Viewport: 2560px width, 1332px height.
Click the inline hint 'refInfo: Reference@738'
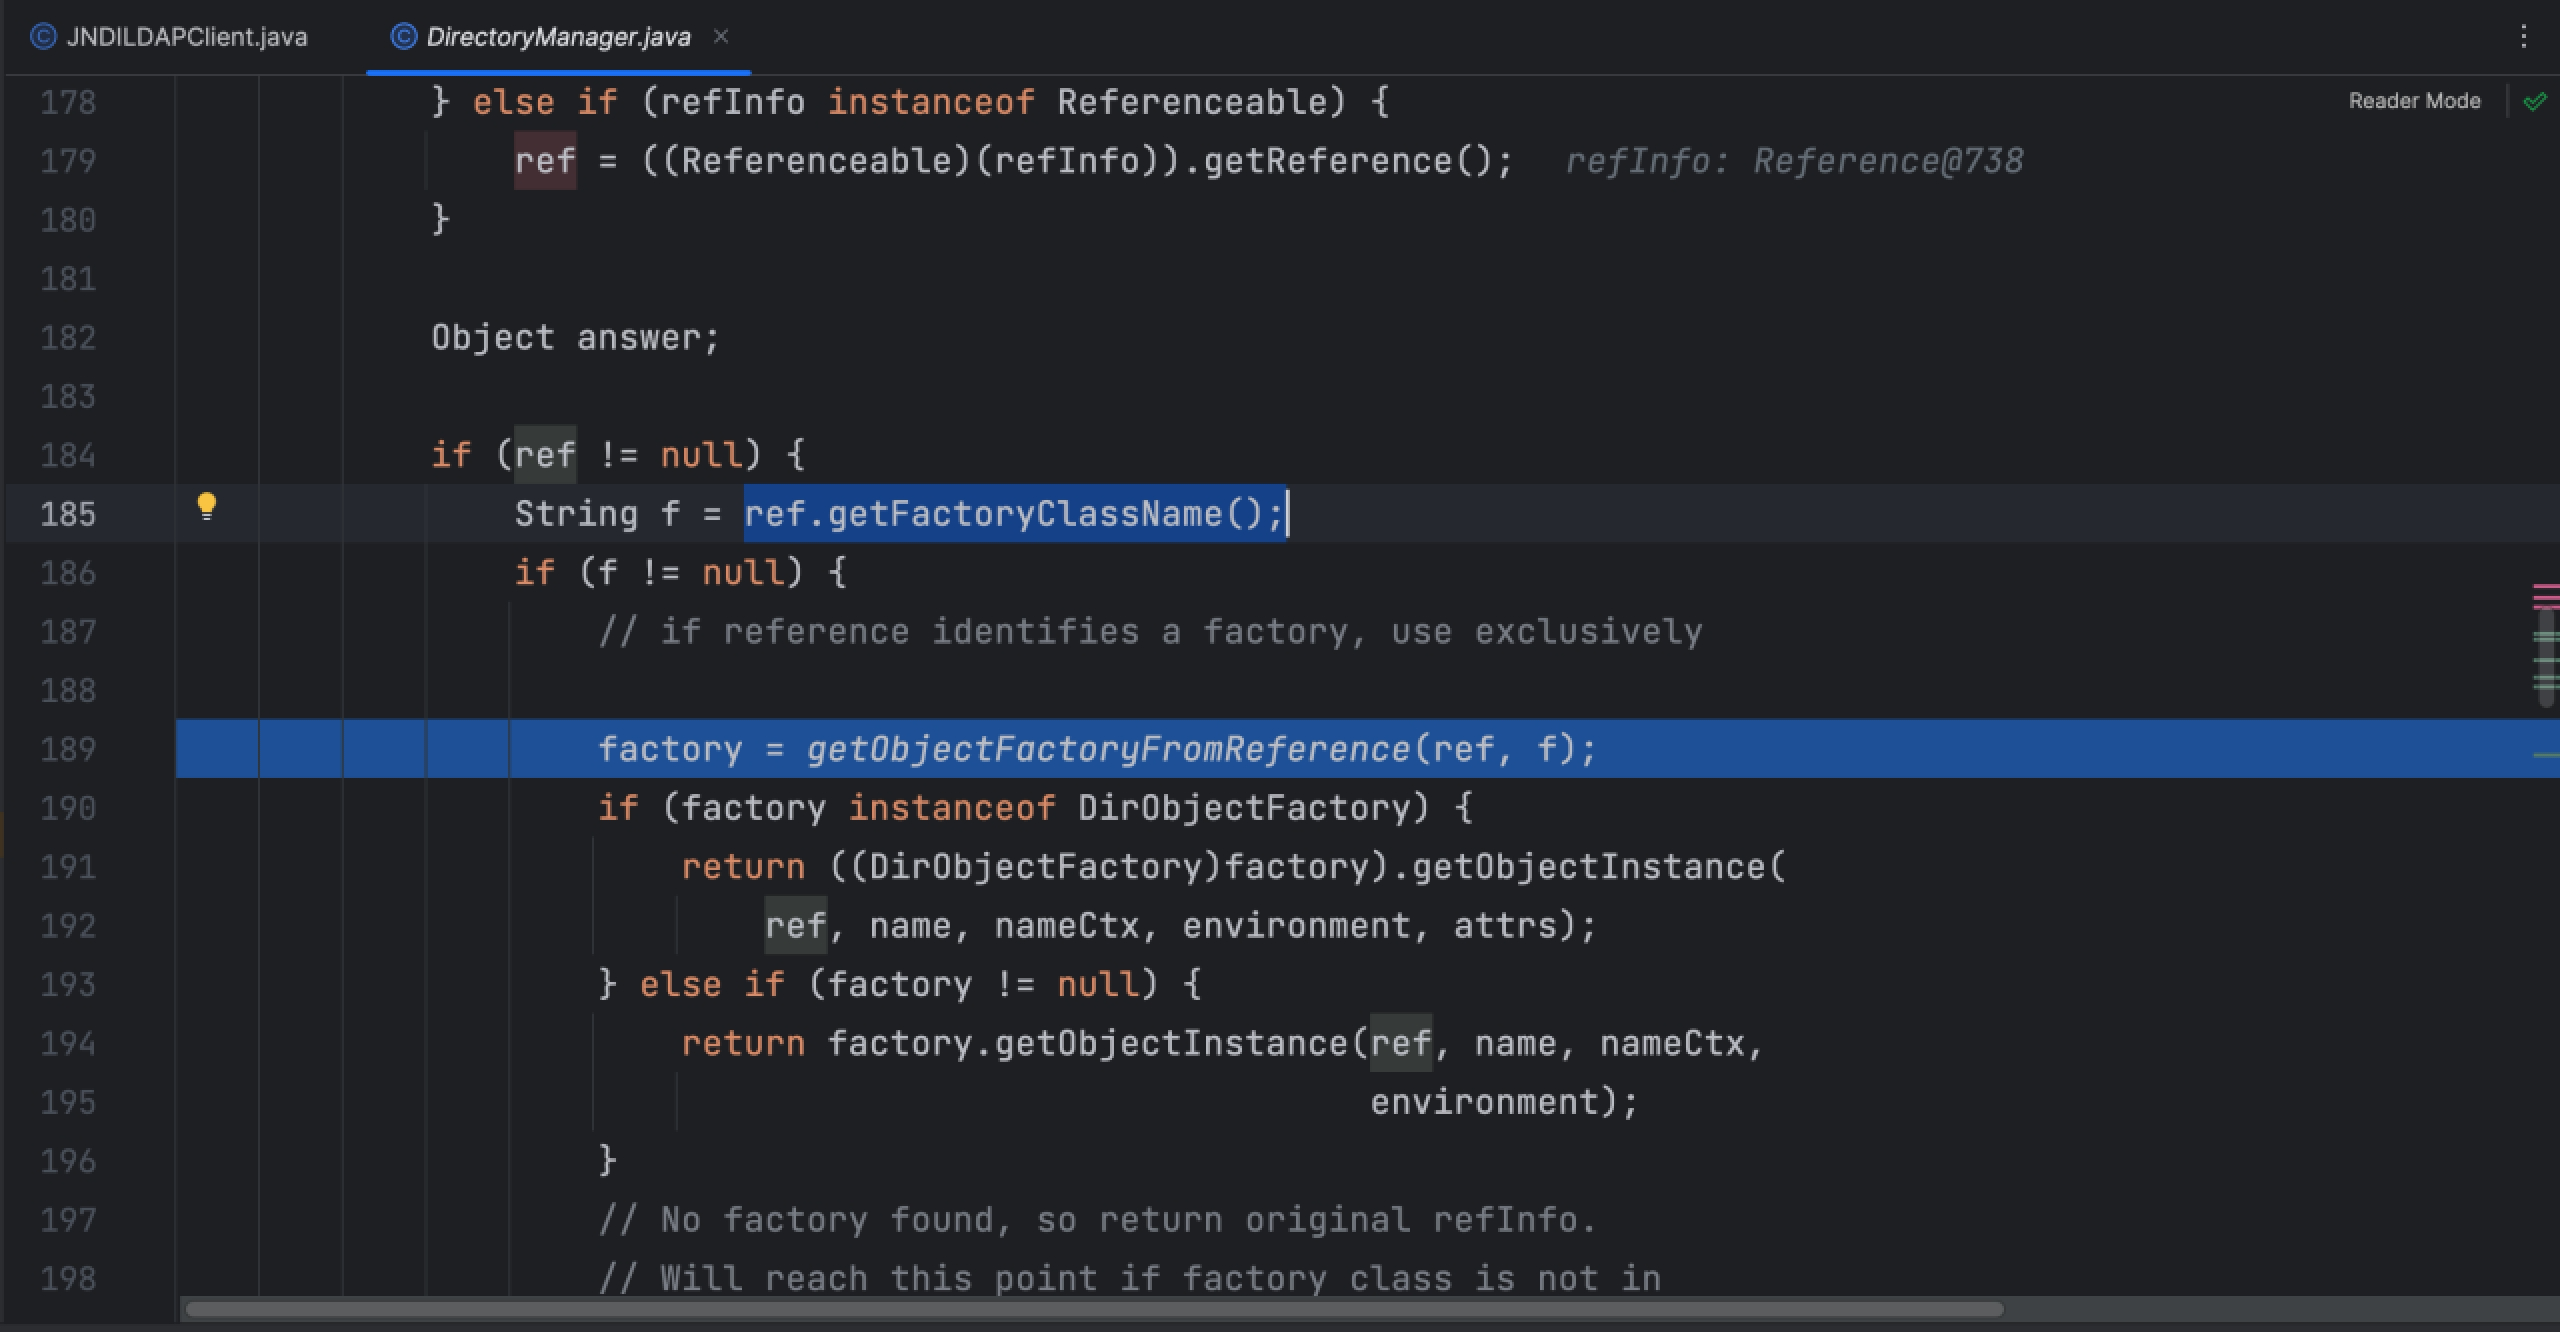point(1794,161)
